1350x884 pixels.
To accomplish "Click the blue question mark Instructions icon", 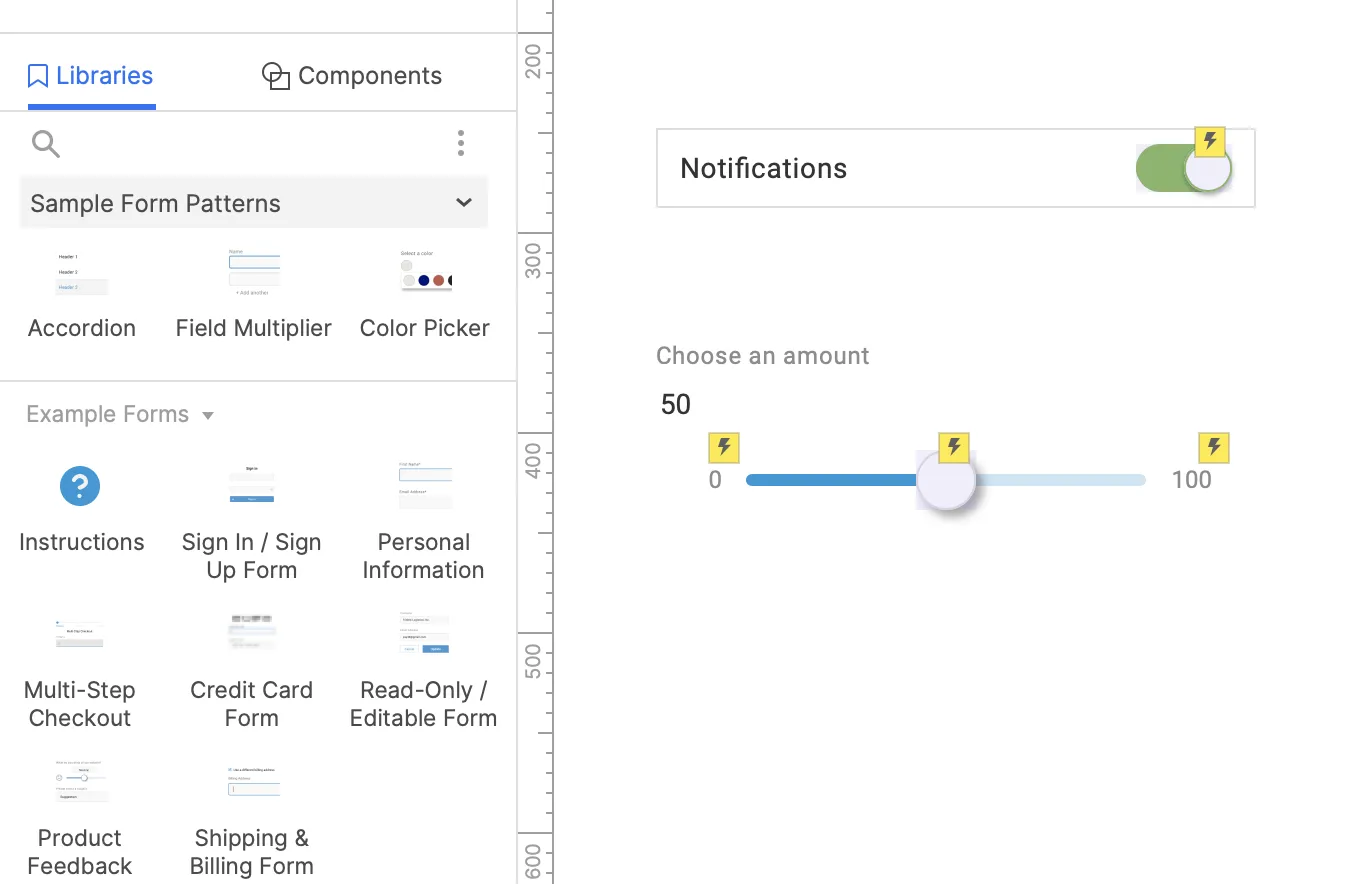I will [80, 486].
